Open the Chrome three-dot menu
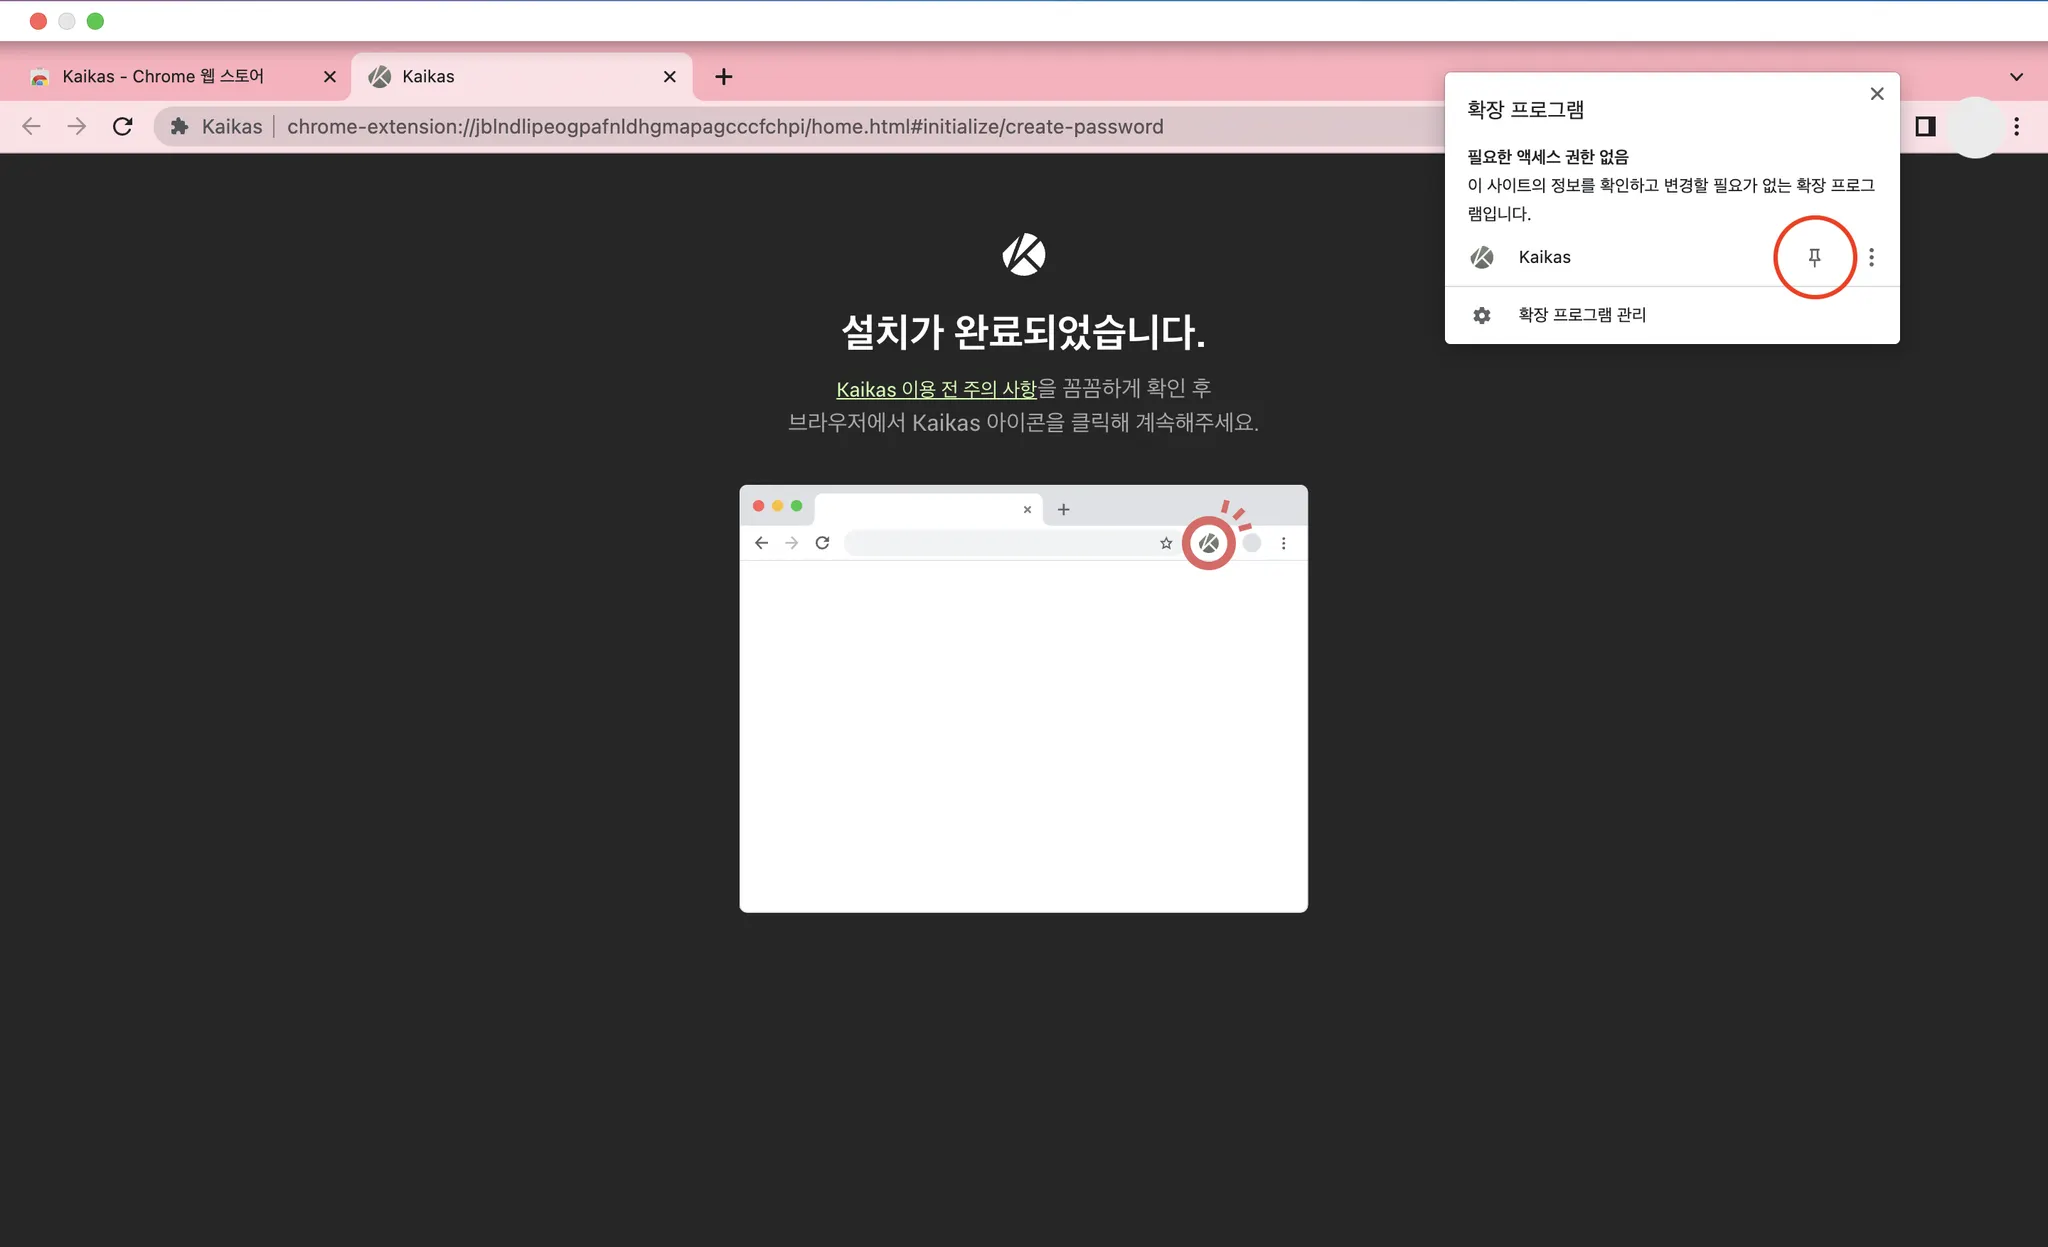 [2016, 126]
